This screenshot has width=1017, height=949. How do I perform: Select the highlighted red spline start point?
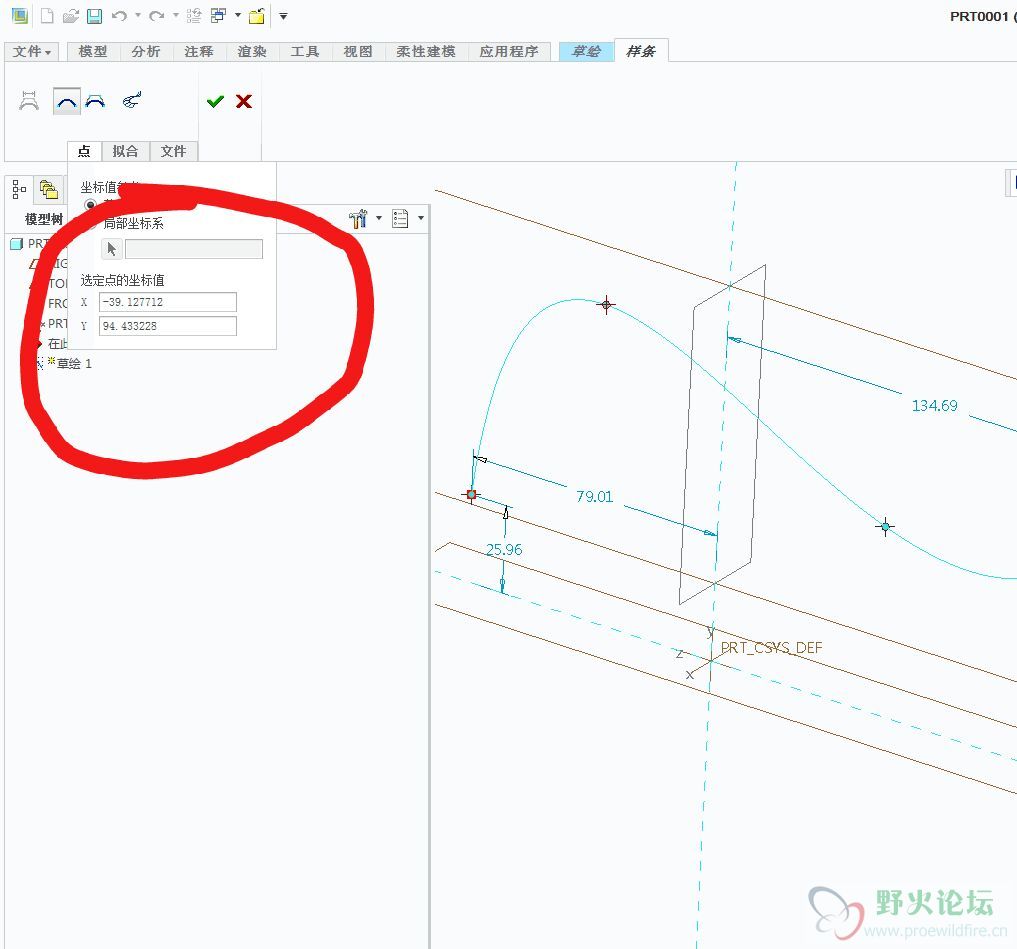[472, 495]
